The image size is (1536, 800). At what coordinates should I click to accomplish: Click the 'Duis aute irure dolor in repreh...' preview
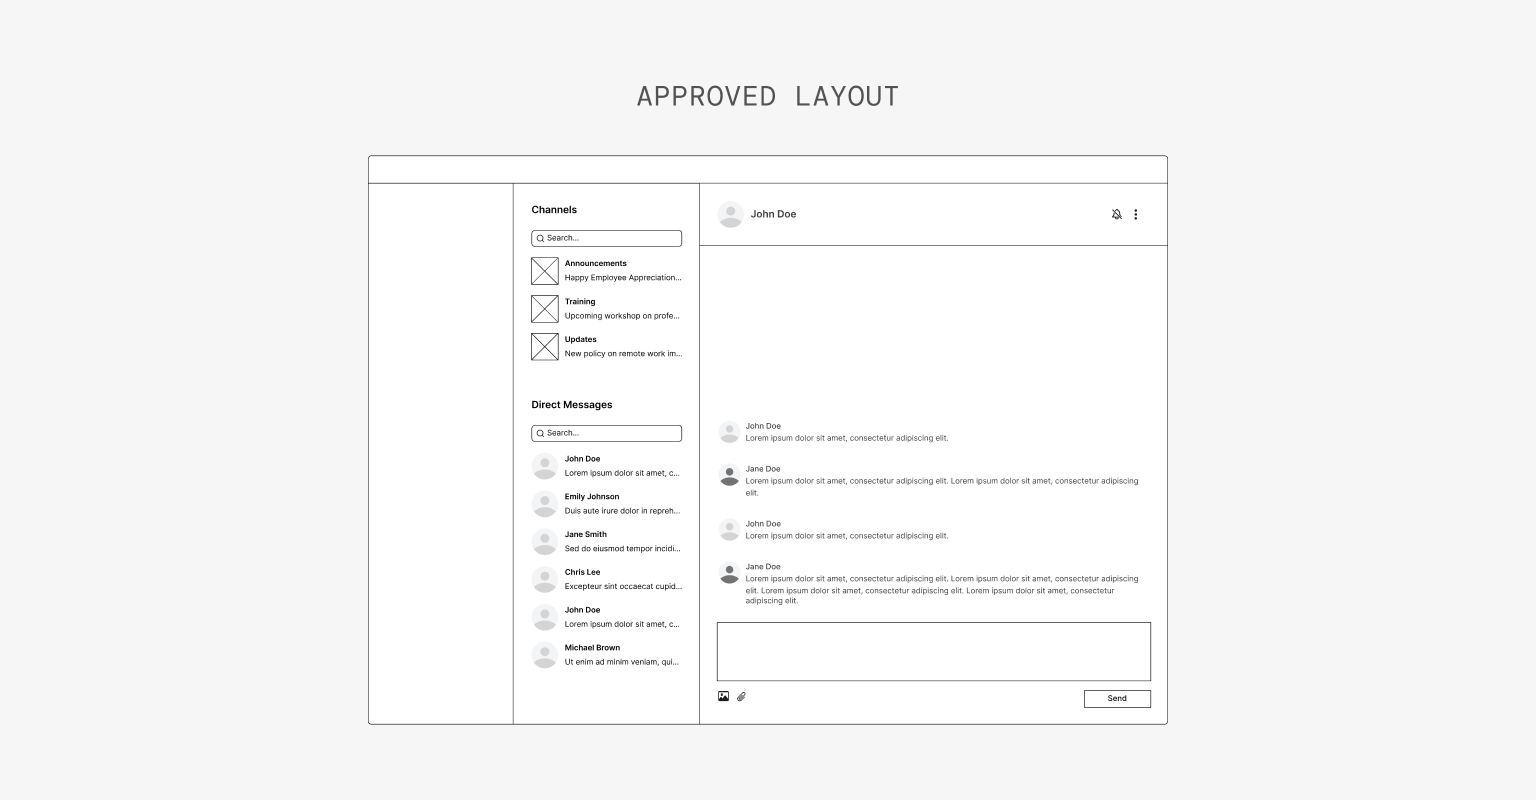[x=622, y=511]
